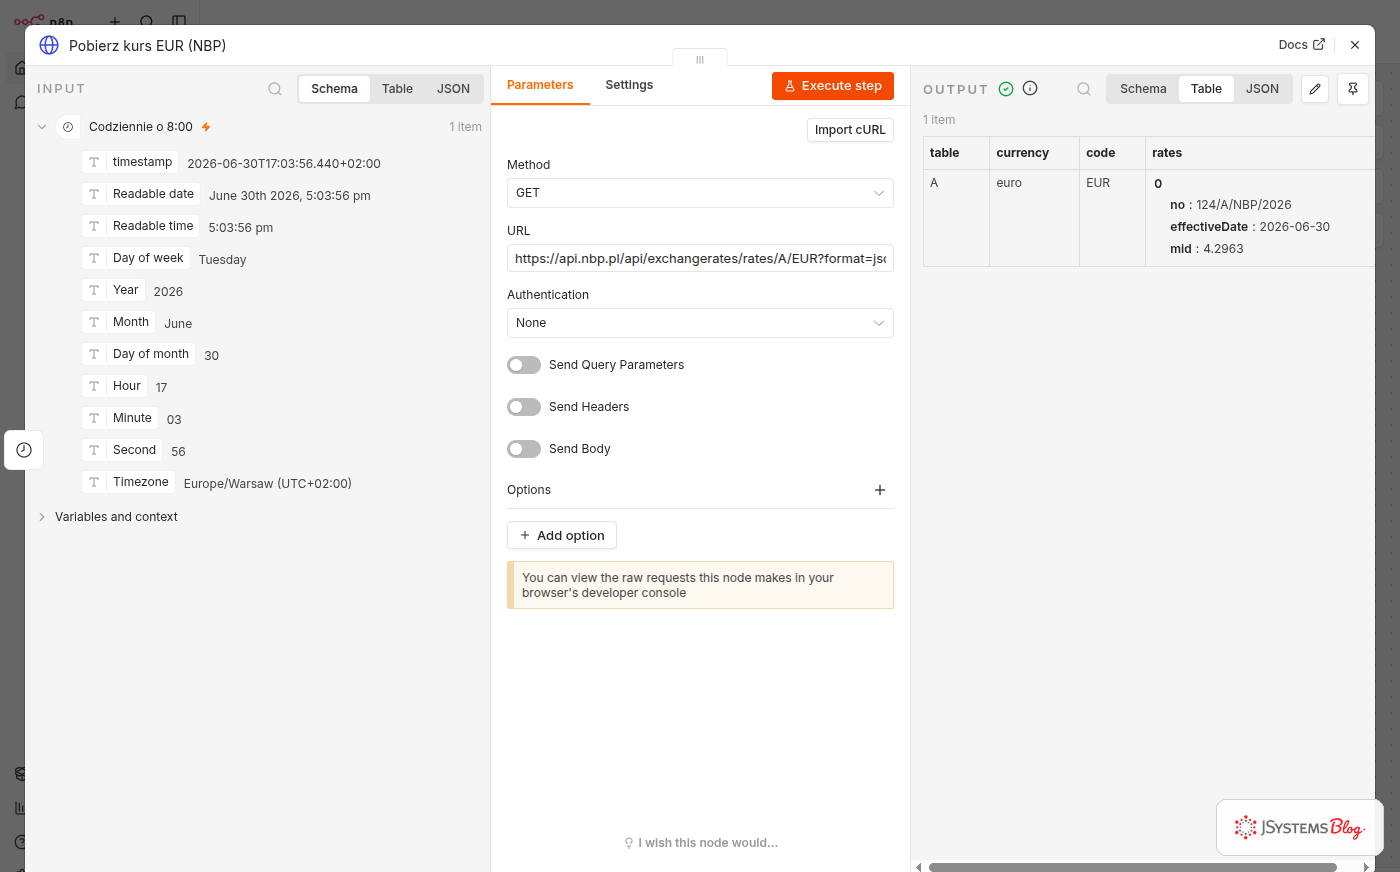
Task: Edit output with the pencil icon
Action: coord(1315,89)
